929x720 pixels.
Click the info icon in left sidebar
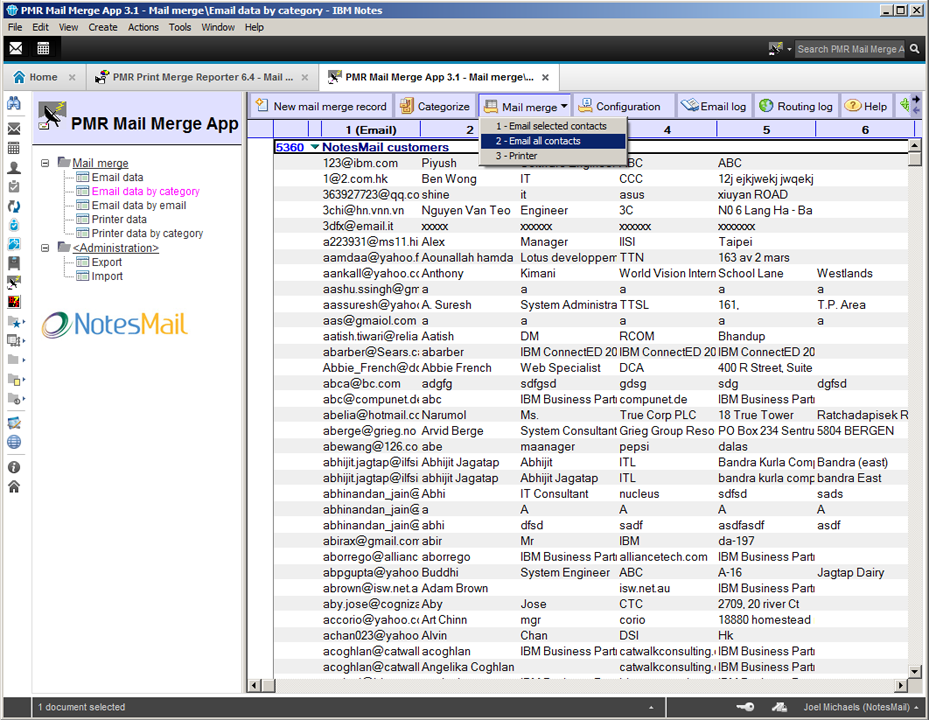(x=14, y=467)
